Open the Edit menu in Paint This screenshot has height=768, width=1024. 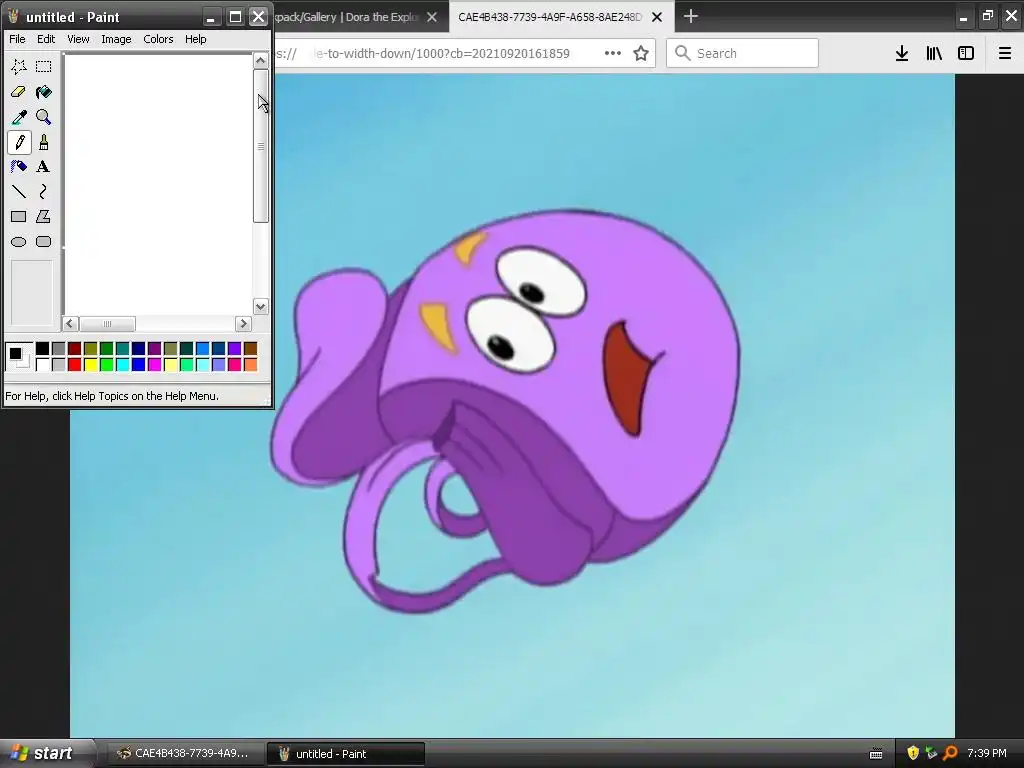click(46, 39)
